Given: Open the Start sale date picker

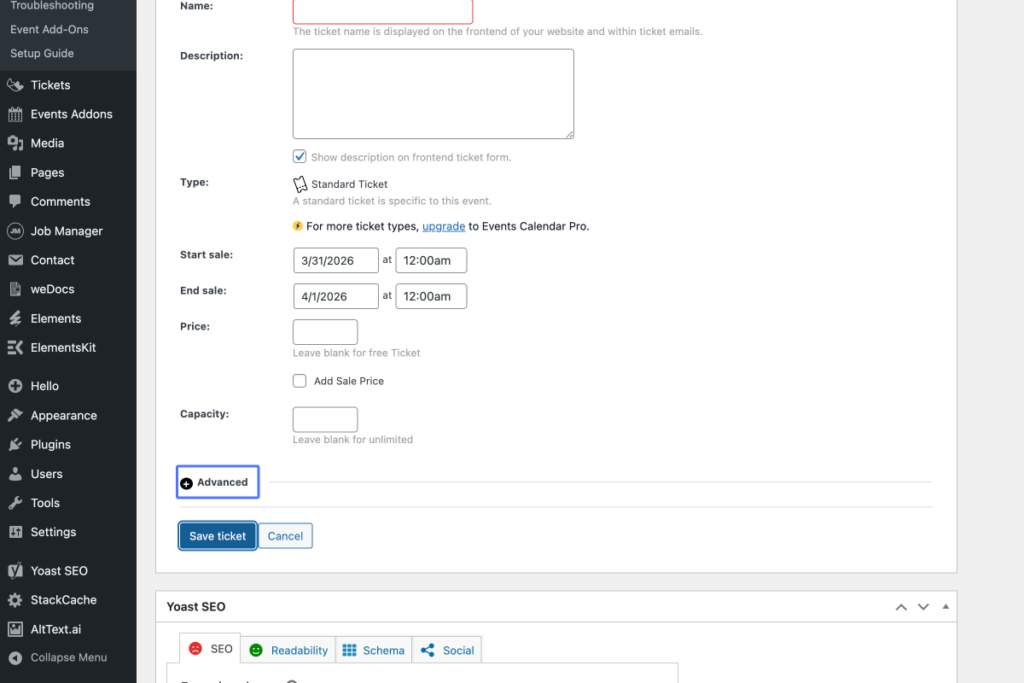Looking at the screenshot, I should pyautogui.click(x=336, y=261).
